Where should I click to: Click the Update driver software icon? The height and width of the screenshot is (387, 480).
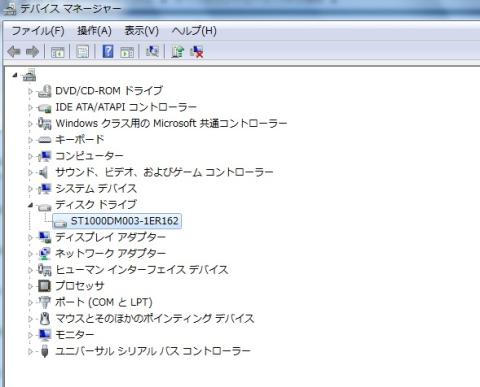click(x=177, y=51)
